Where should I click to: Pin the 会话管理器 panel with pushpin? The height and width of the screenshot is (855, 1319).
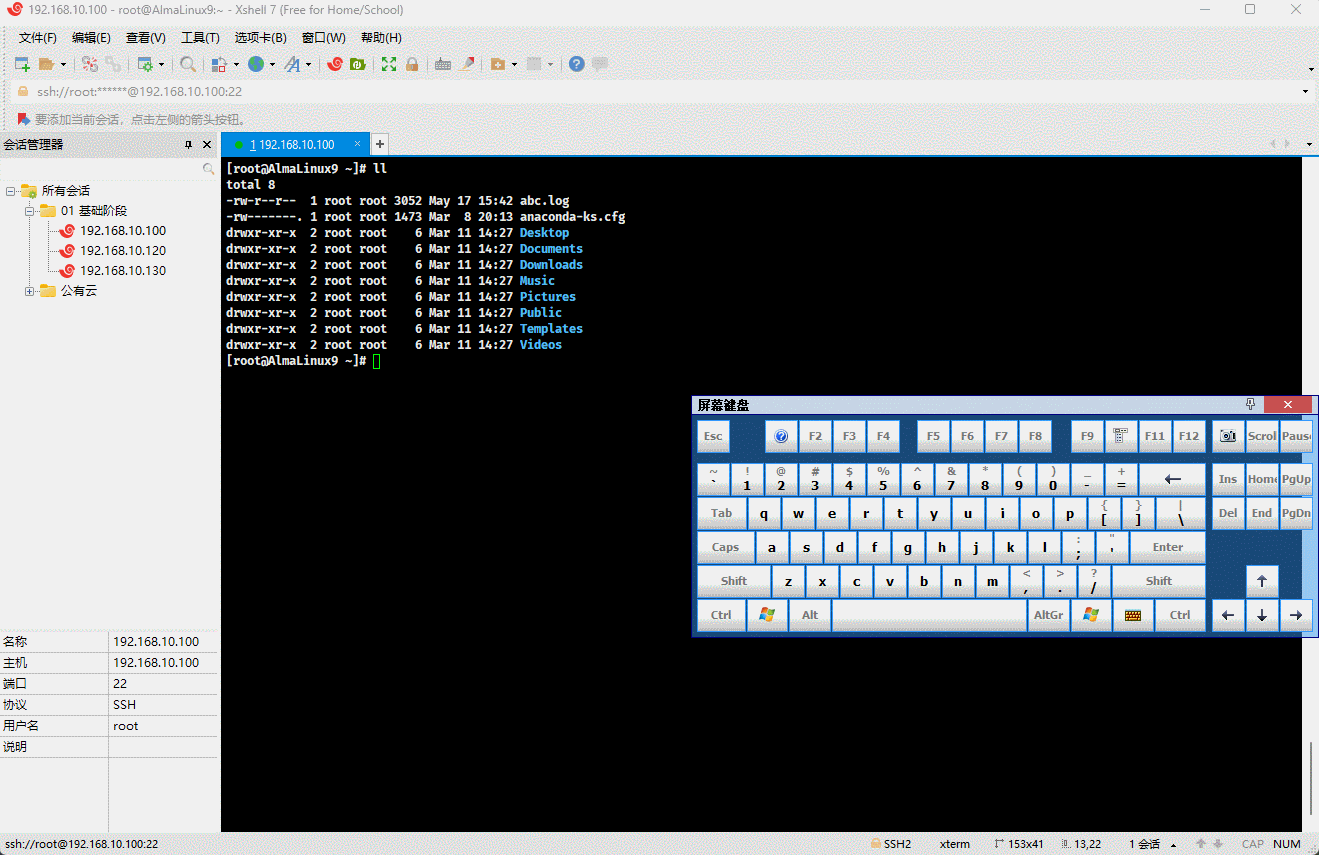point(188,145)
